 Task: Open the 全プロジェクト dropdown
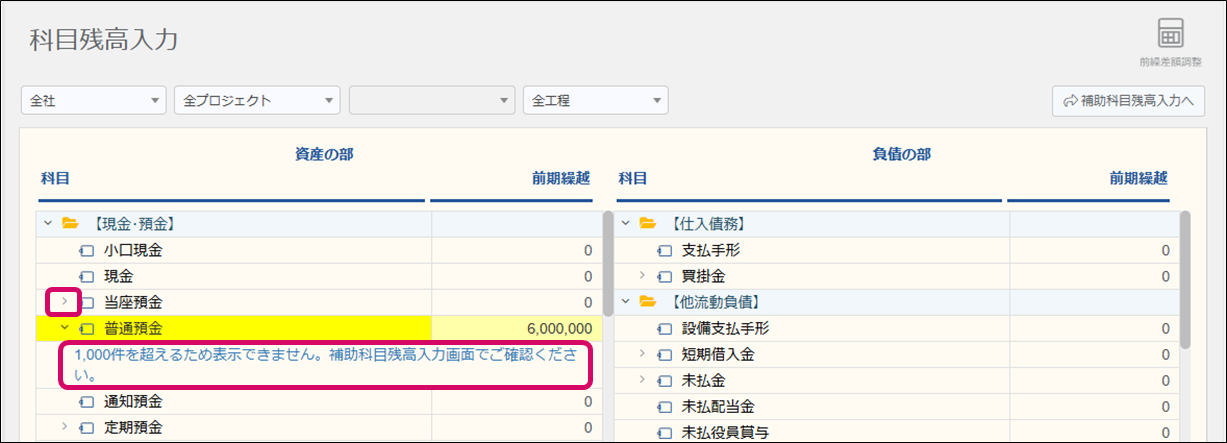click(258, 101)
